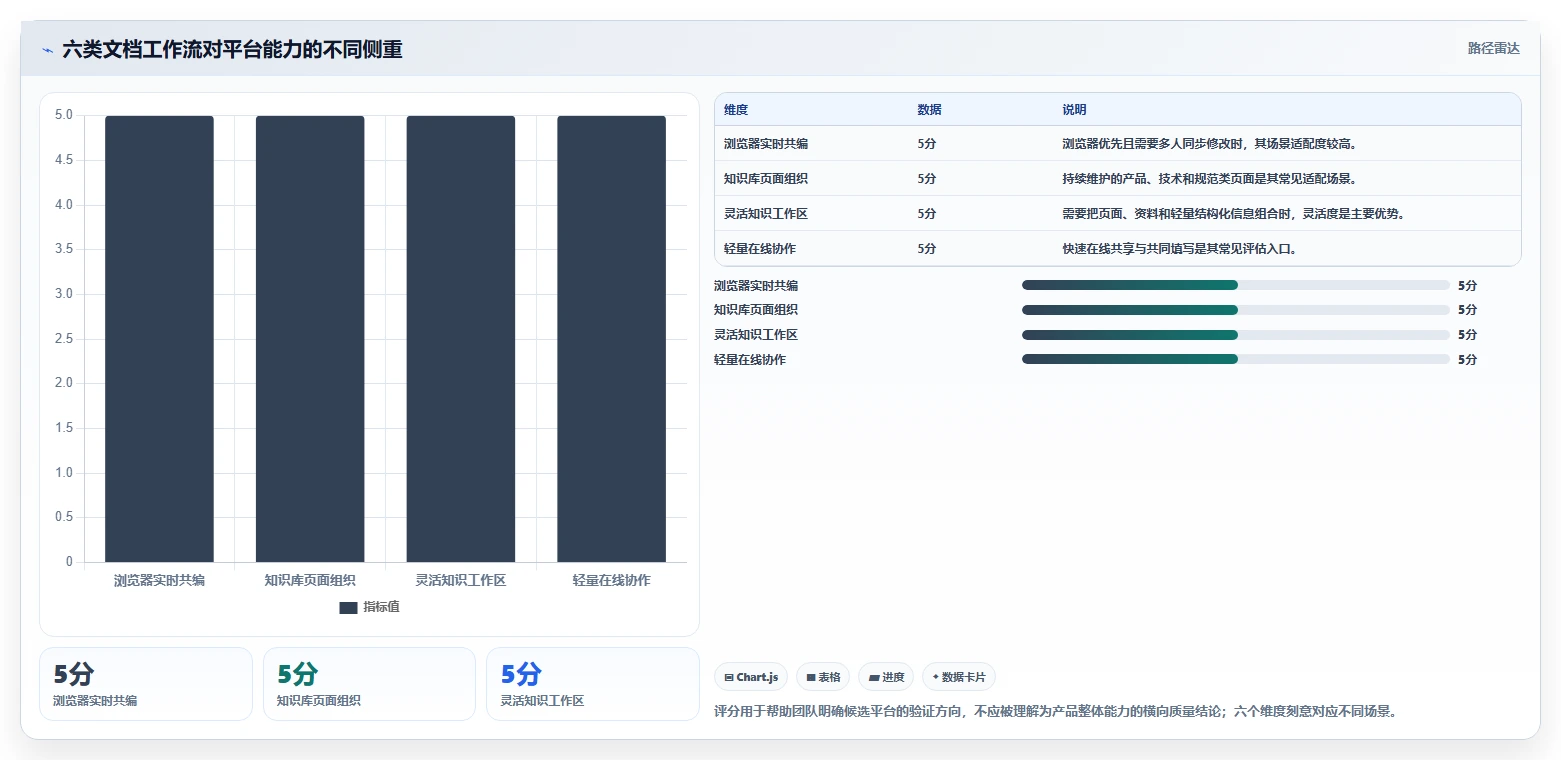Click the 数据 column header
Screen dimensions: 1561x760
coord(929,110)
